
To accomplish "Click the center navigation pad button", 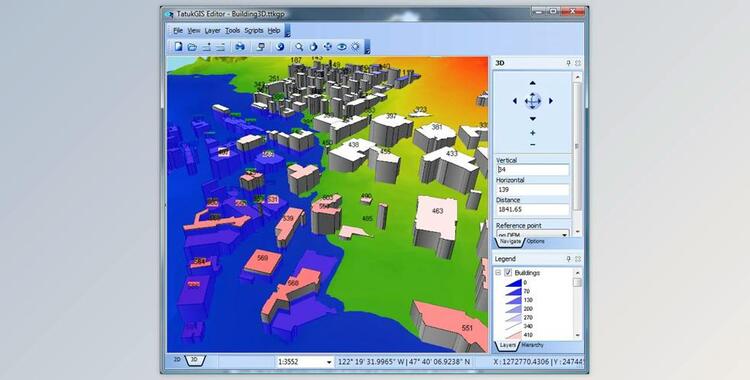I will [x=532, y=101].
